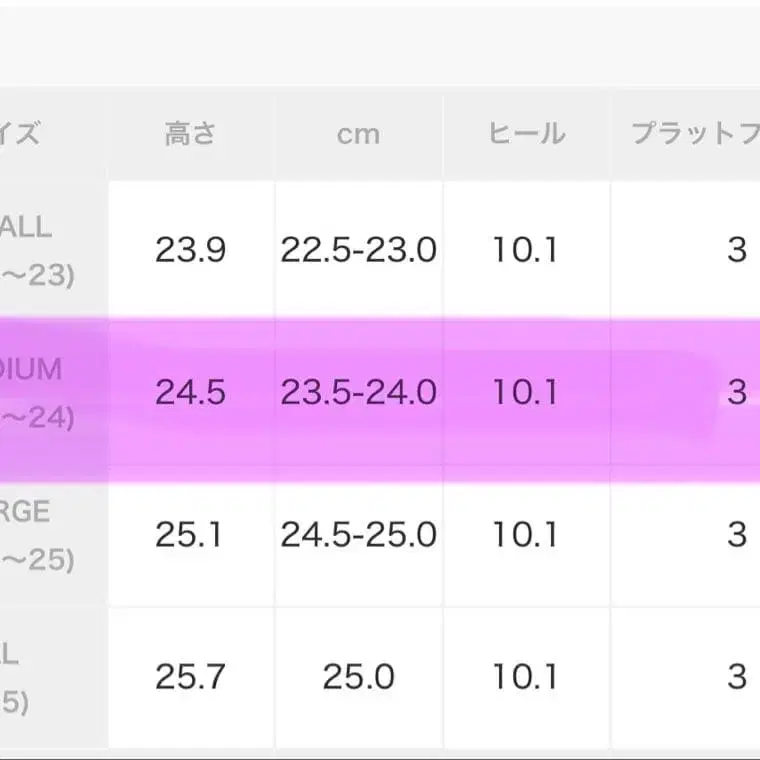Viewport: 760px width, 760px height.
Task: Click the 25.0 cm cell in last row
Action: point(359,677)
